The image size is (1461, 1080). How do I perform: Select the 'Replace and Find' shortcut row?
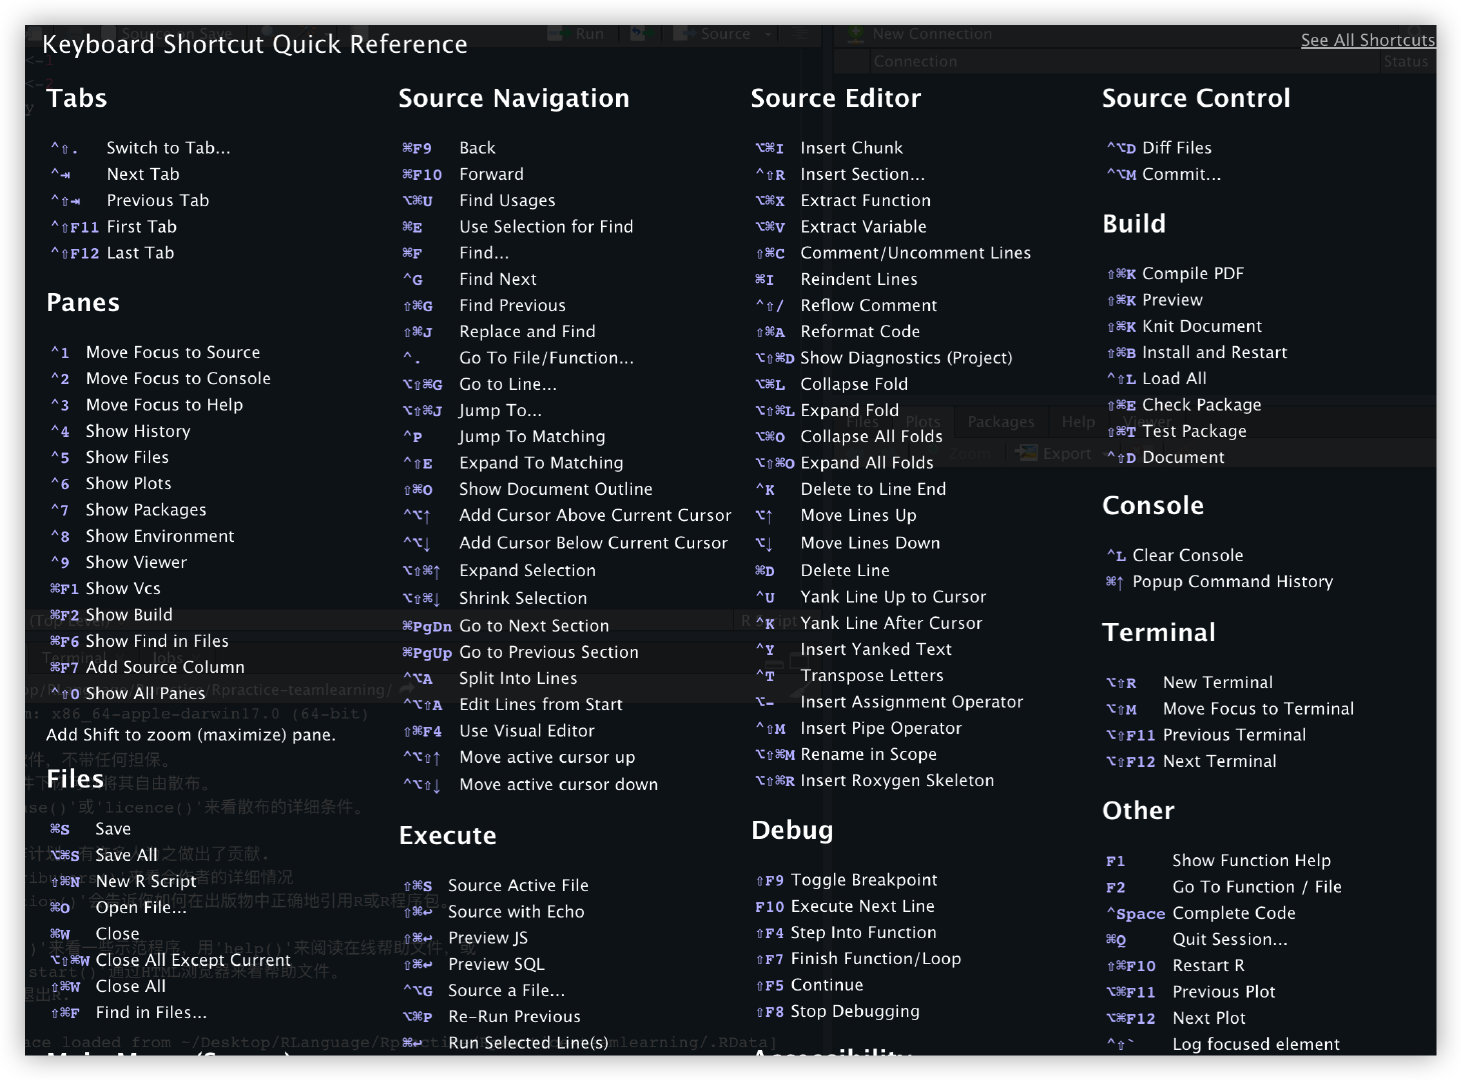498,332
